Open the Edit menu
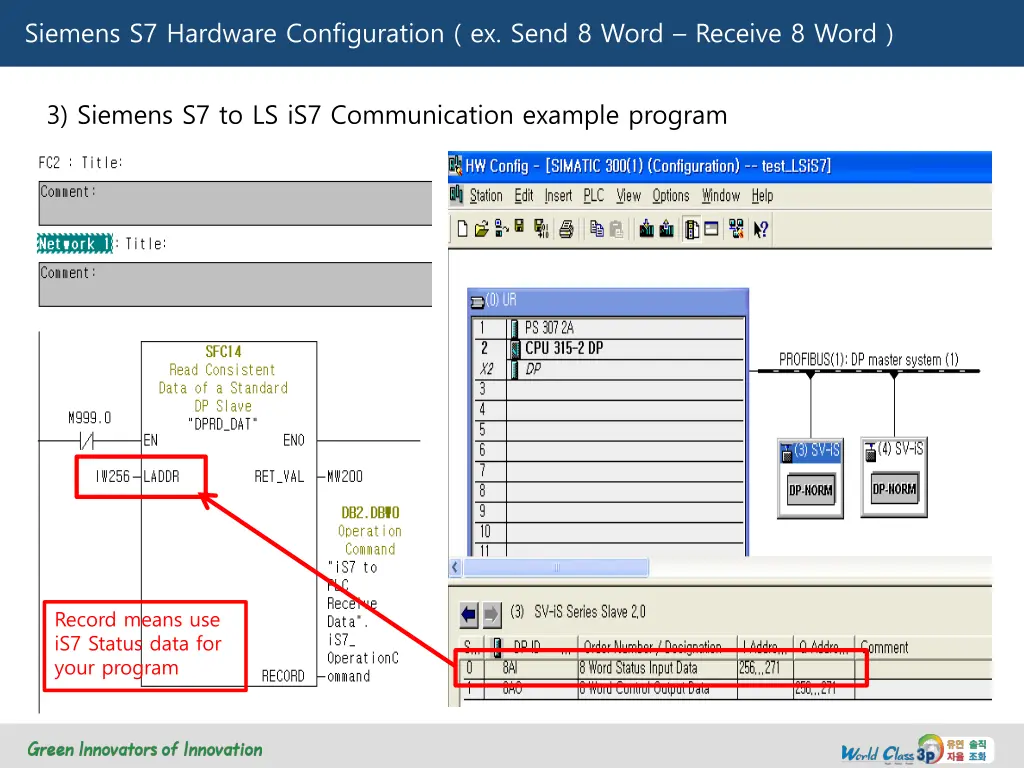The image size is (1024, 768). 523,195
